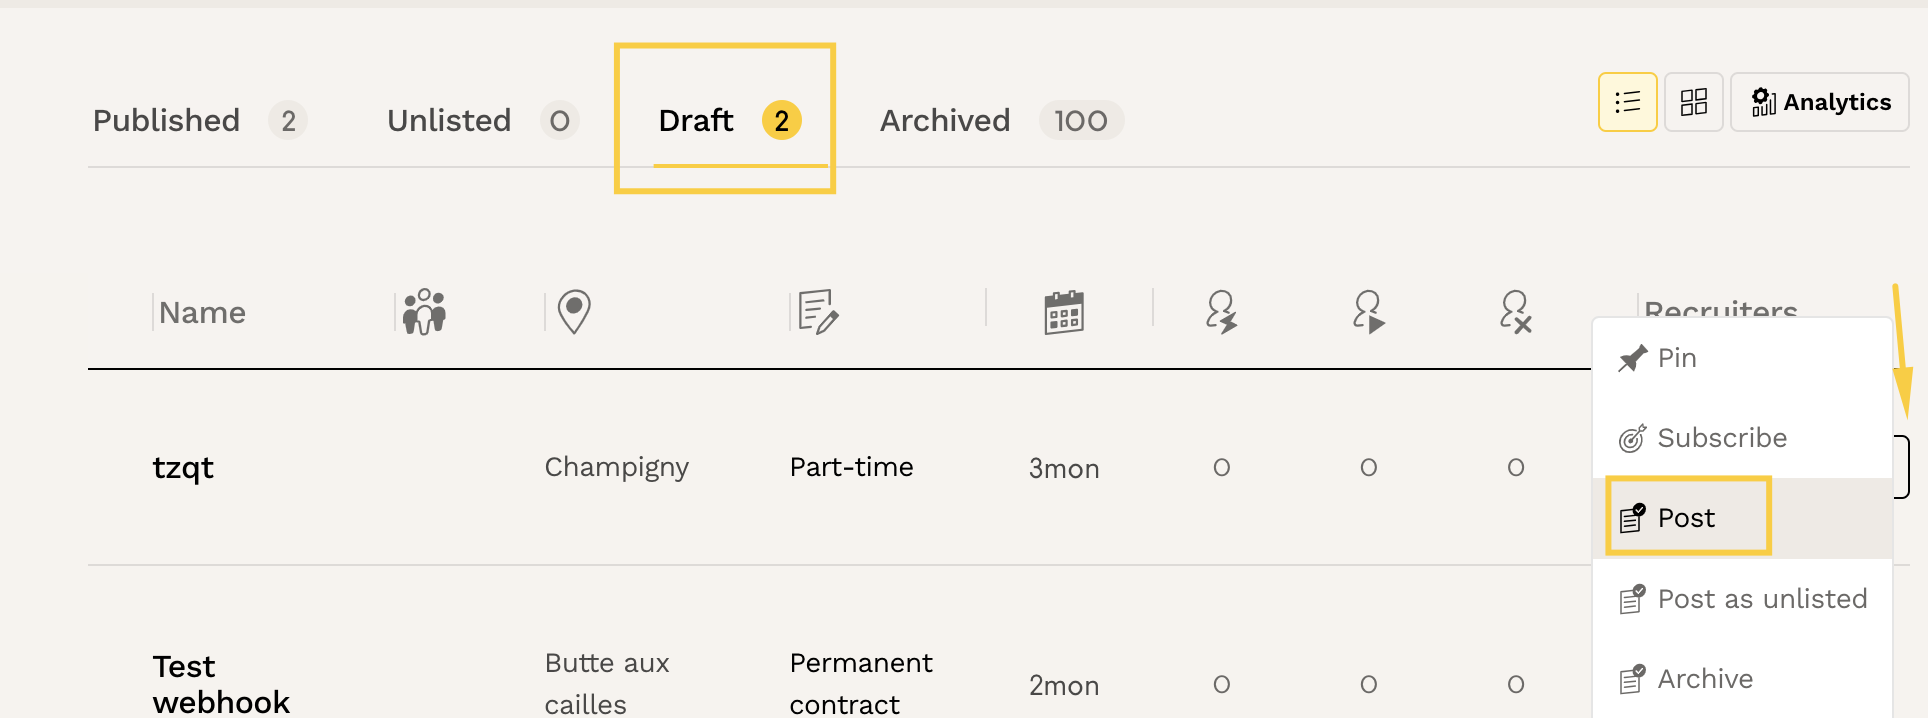Click the in-progress candidates column icon
Viewport: 1928px width, 718px height.
pos(1368,312)
